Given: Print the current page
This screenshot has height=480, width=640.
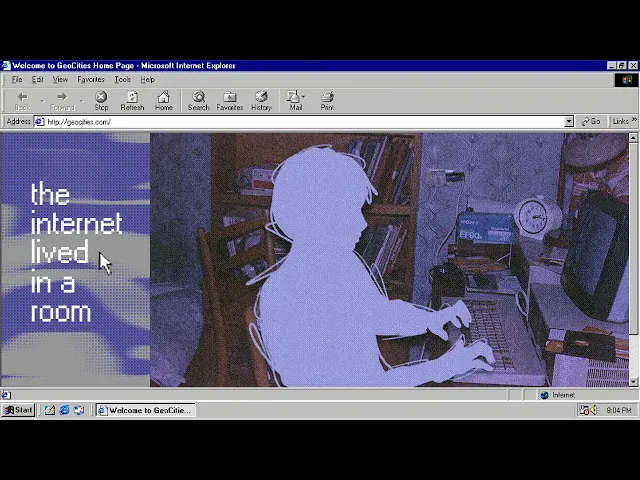Looking at the screenshot, I should coord(327,101).
